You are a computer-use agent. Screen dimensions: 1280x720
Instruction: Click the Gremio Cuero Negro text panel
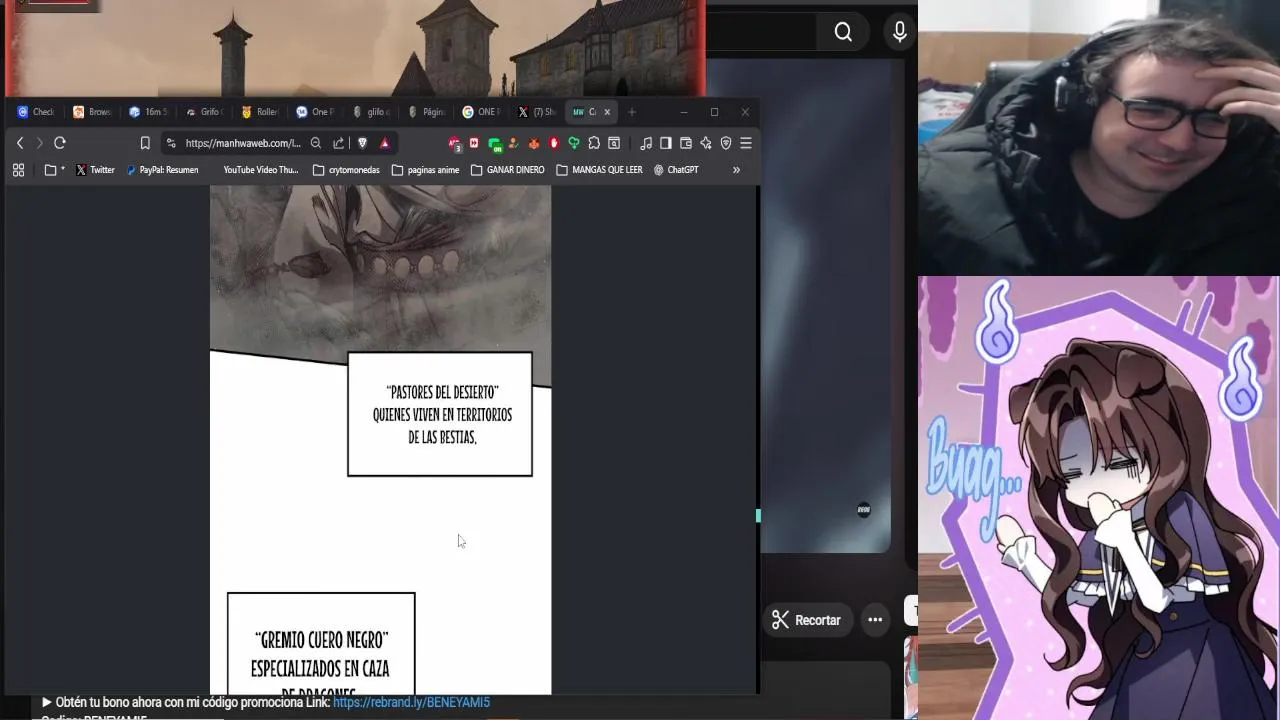click(321, 644)
